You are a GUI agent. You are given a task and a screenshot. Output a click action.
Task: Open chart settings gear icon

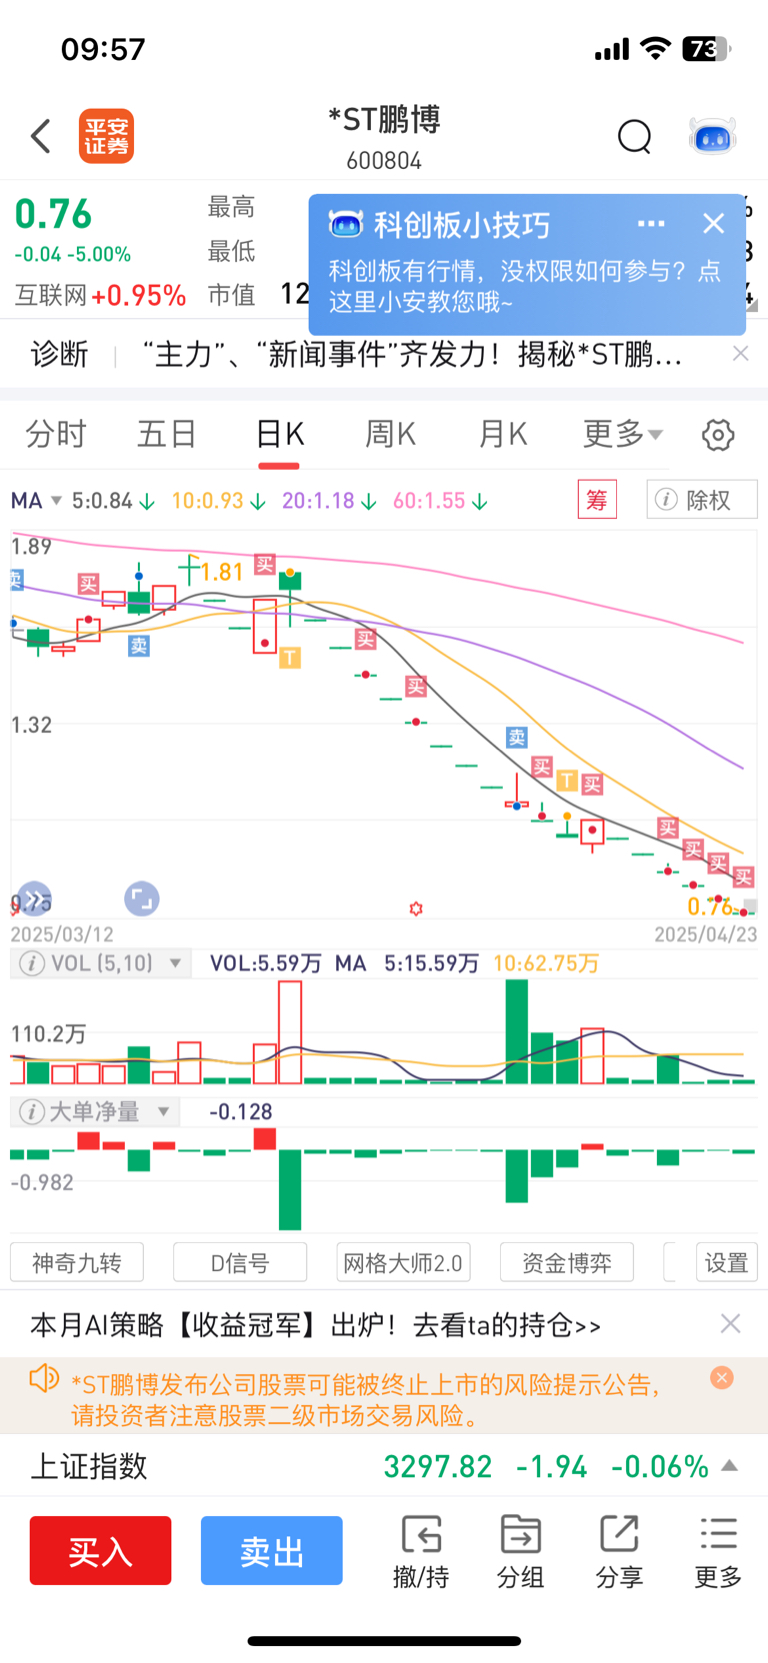(718, 435)
